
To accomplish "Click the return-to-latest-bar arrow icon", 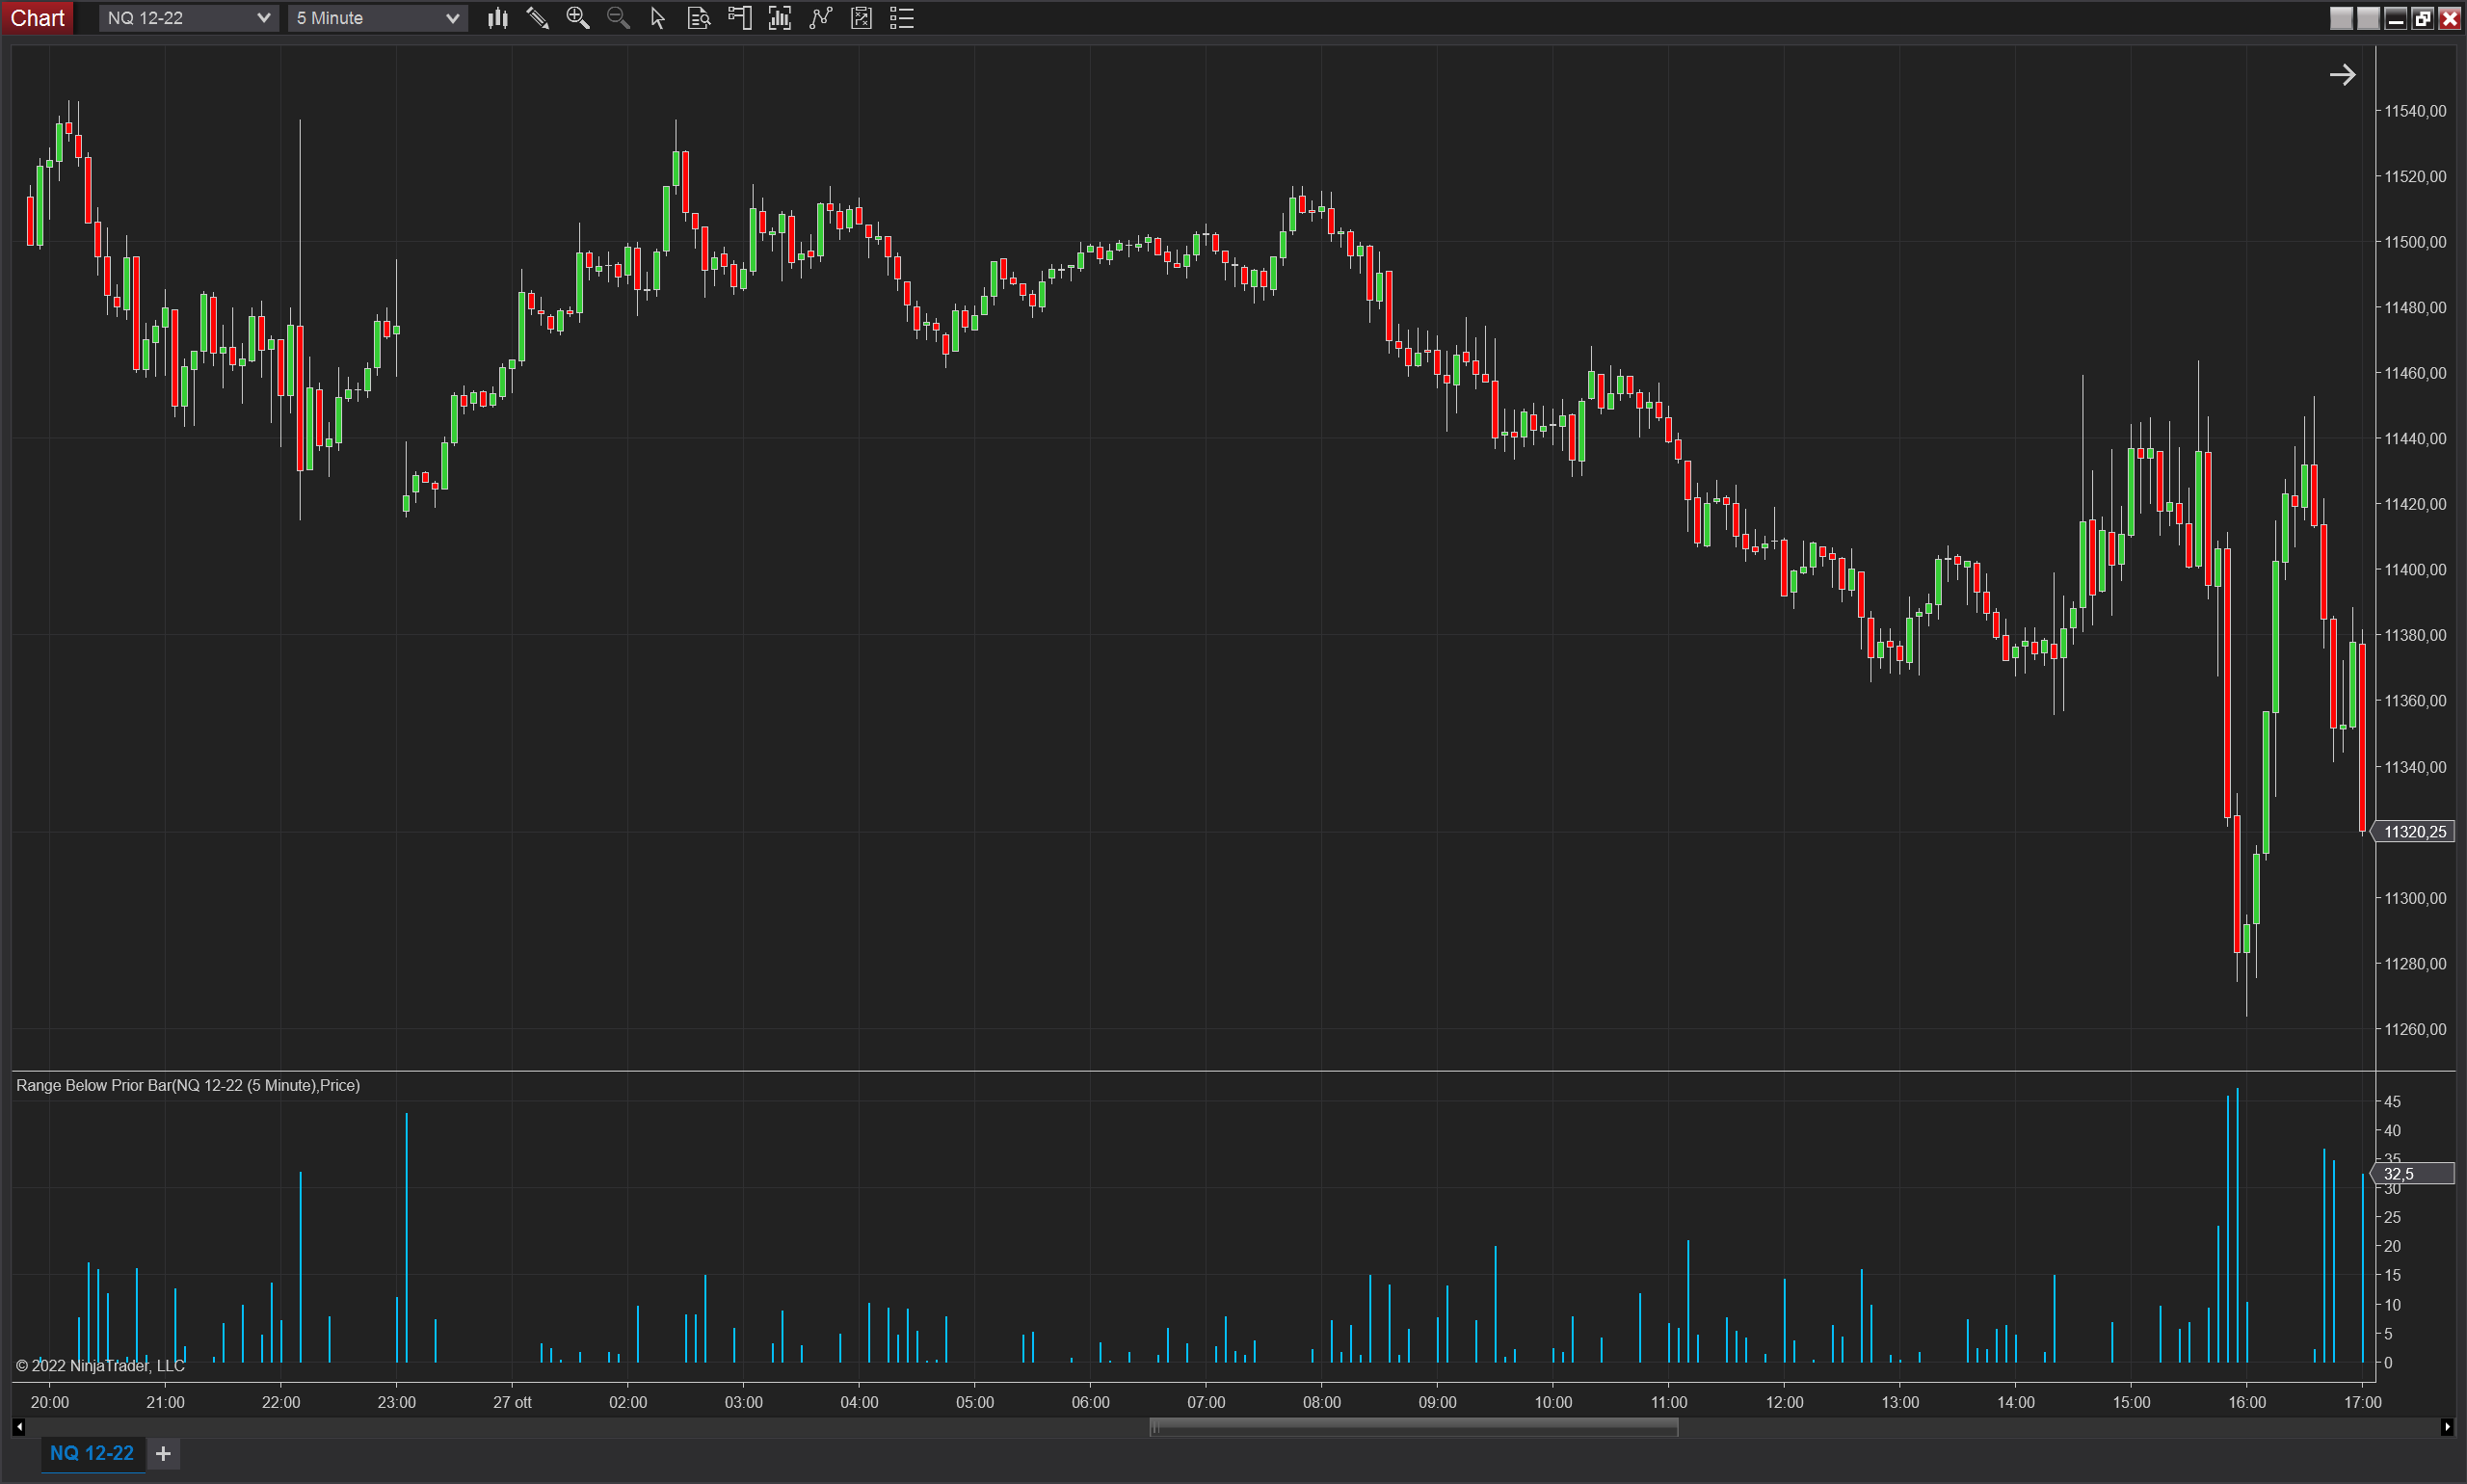I will click(x=2342, y=75).
